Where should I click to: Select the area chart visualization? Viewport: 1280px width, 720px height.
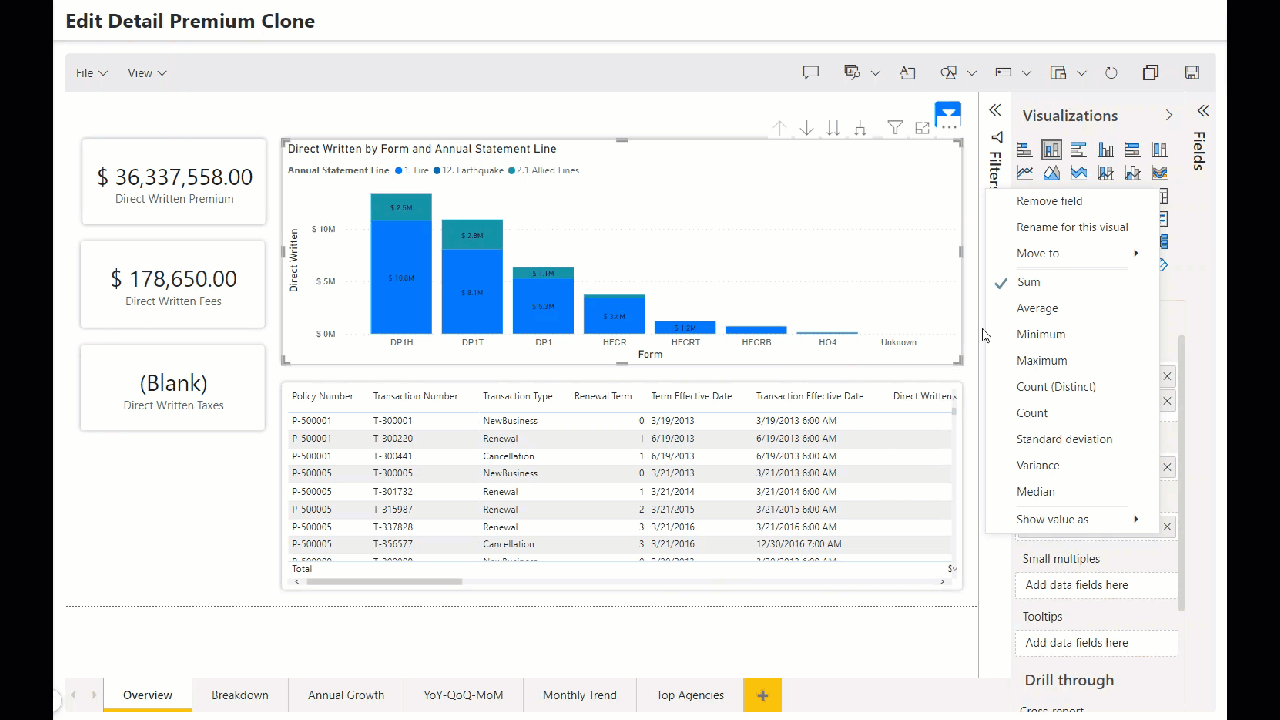[x=1051, y=173]
